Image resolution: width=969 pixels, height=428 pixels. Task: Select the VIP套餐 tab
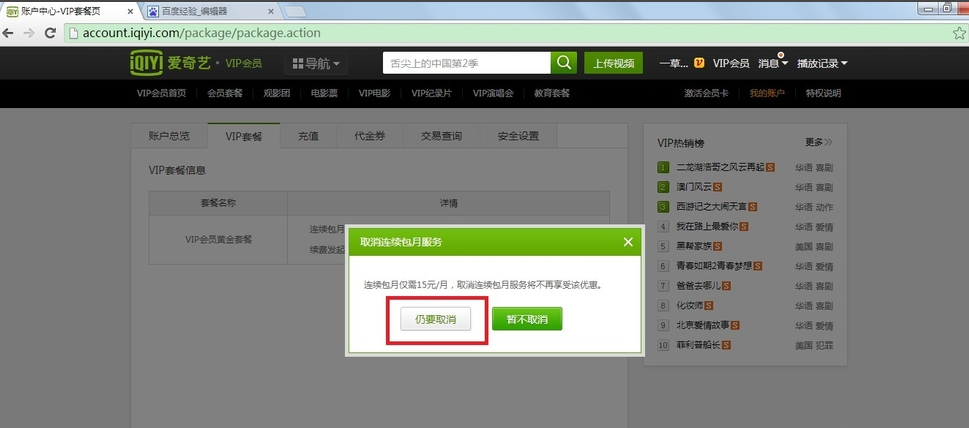point(243,136)
